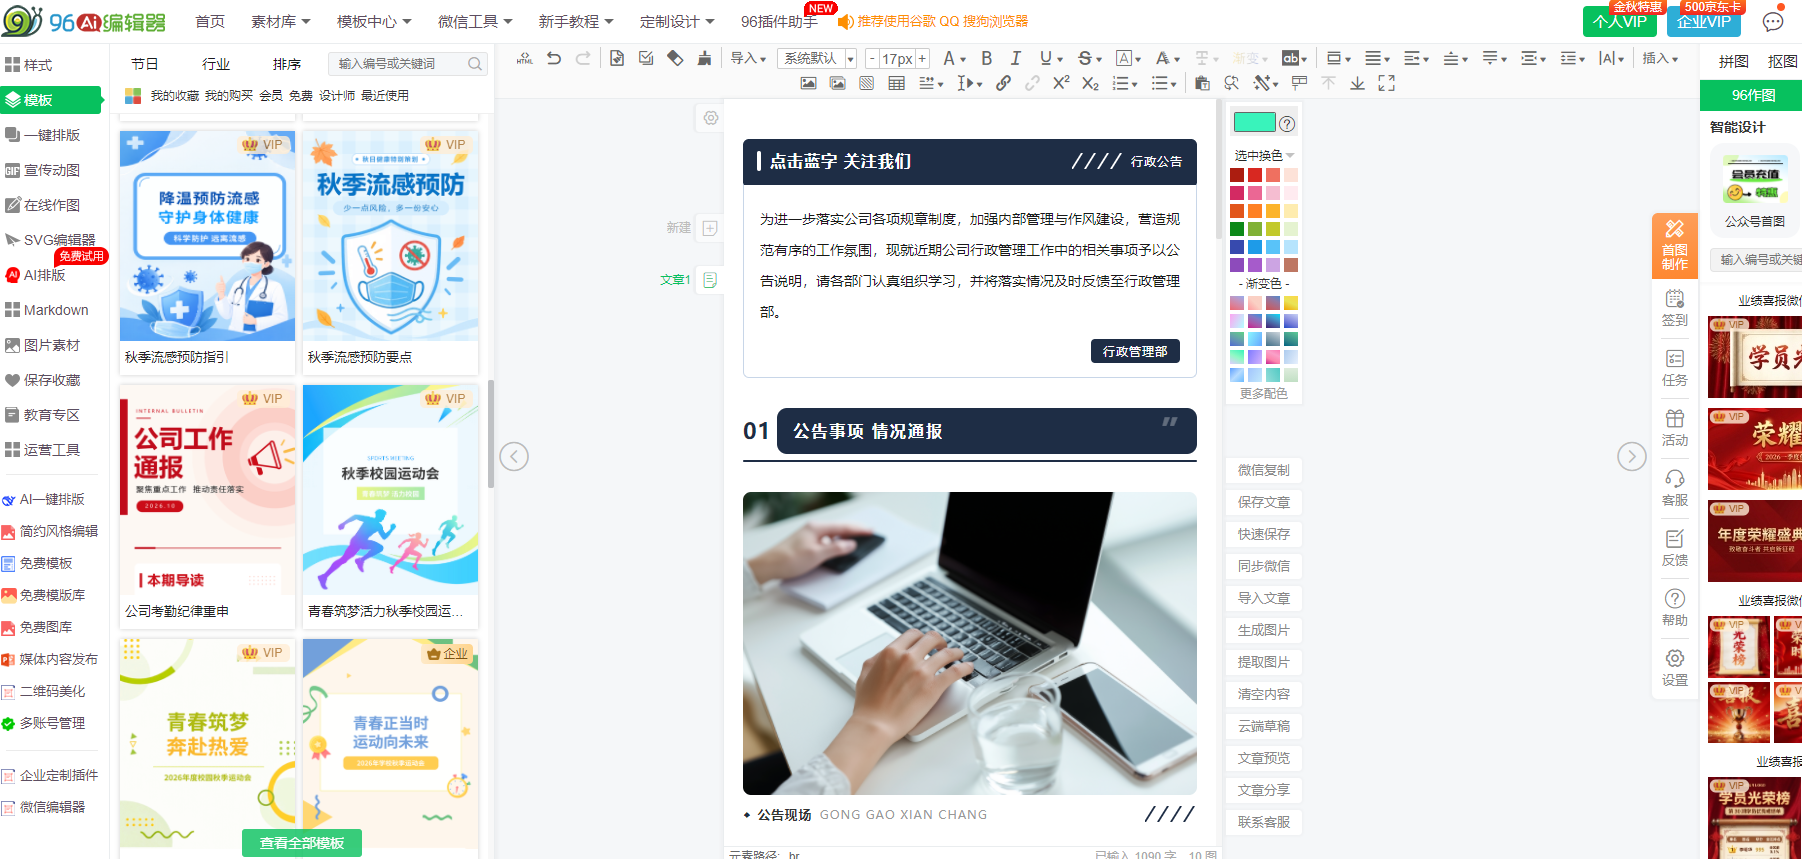Select the mint green current color swatch

pos(1255,123)
